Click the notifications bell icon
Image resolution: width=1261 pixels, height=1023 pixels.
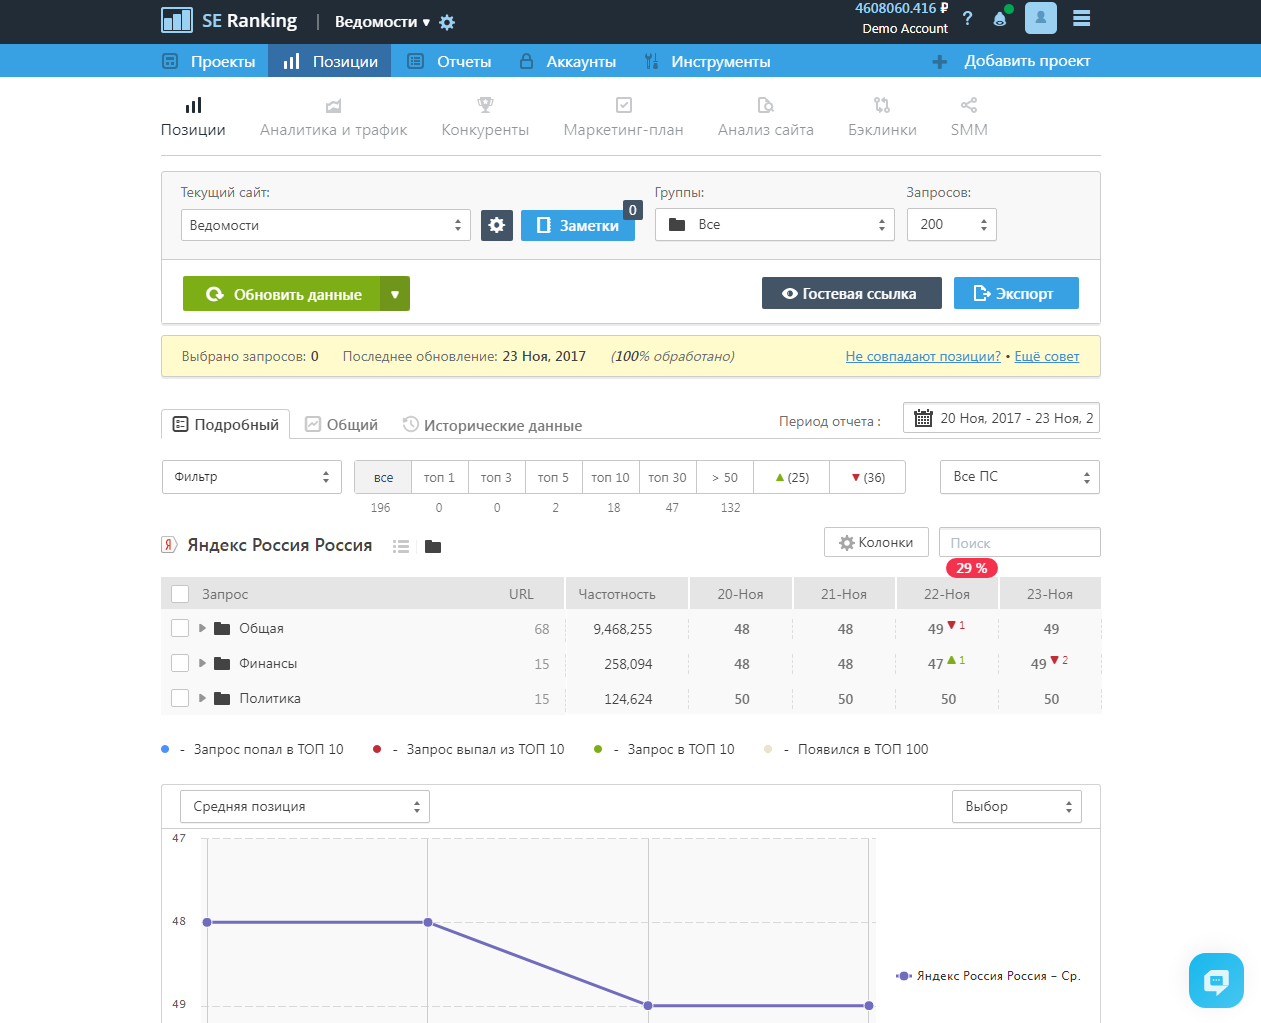click(x=999, y=19)
